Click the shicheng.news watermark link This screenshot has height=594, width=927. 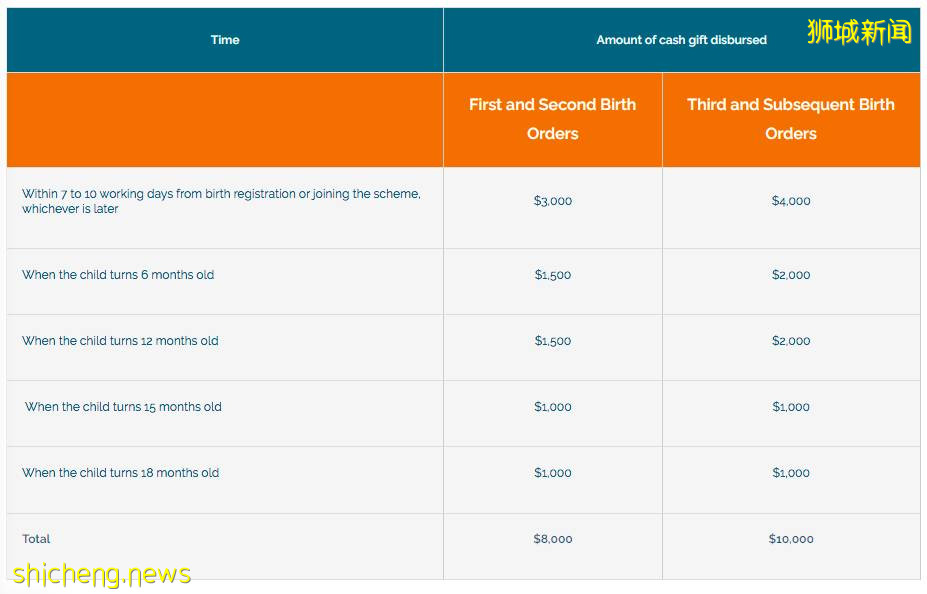102,574
